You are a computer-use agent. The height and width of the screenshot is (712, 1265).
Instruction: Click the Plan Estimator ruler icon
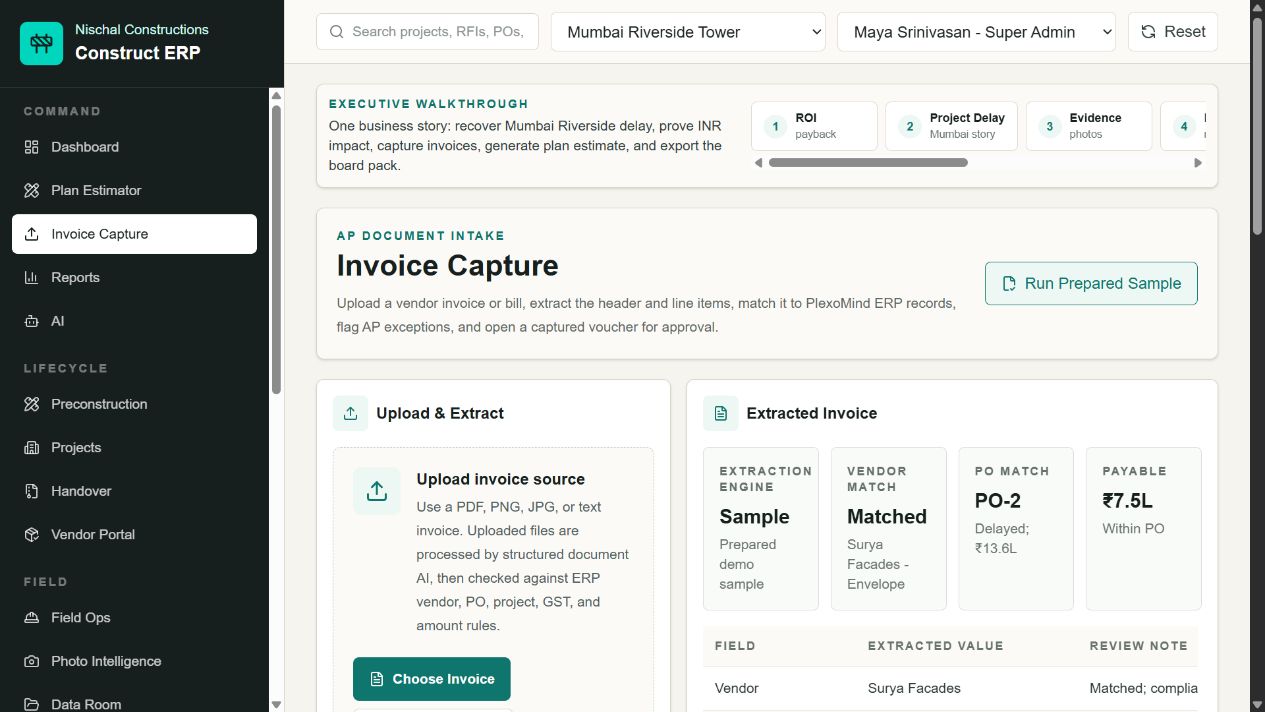click(x=31, y=190)
